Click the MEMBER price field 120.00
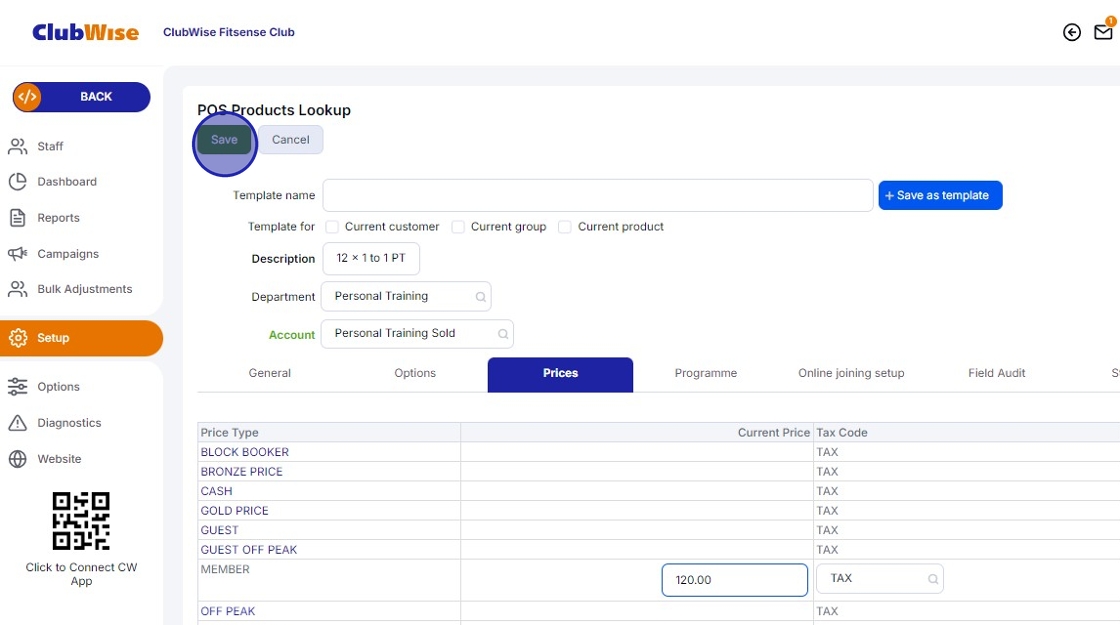1120x625 pixels. [x=734, y=580]
